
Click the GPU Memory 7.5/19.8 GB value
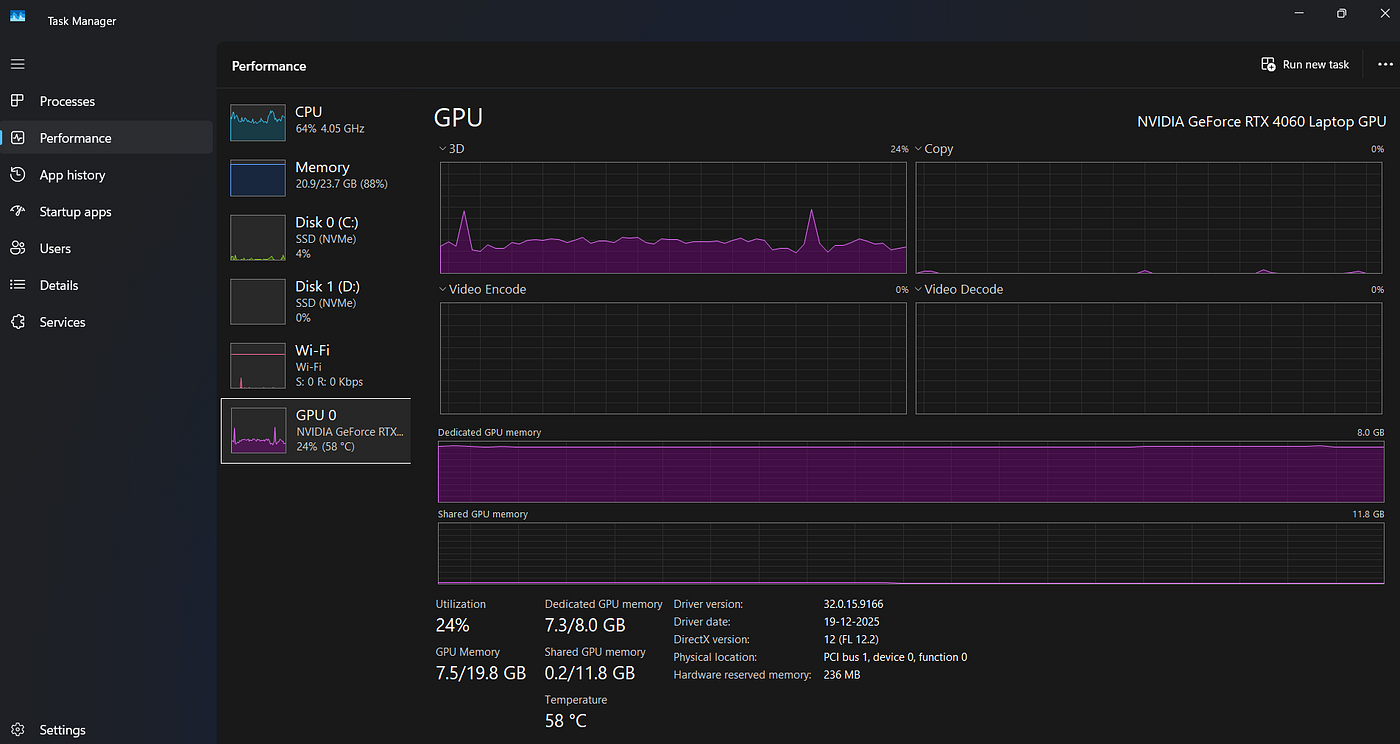[481, 673]
